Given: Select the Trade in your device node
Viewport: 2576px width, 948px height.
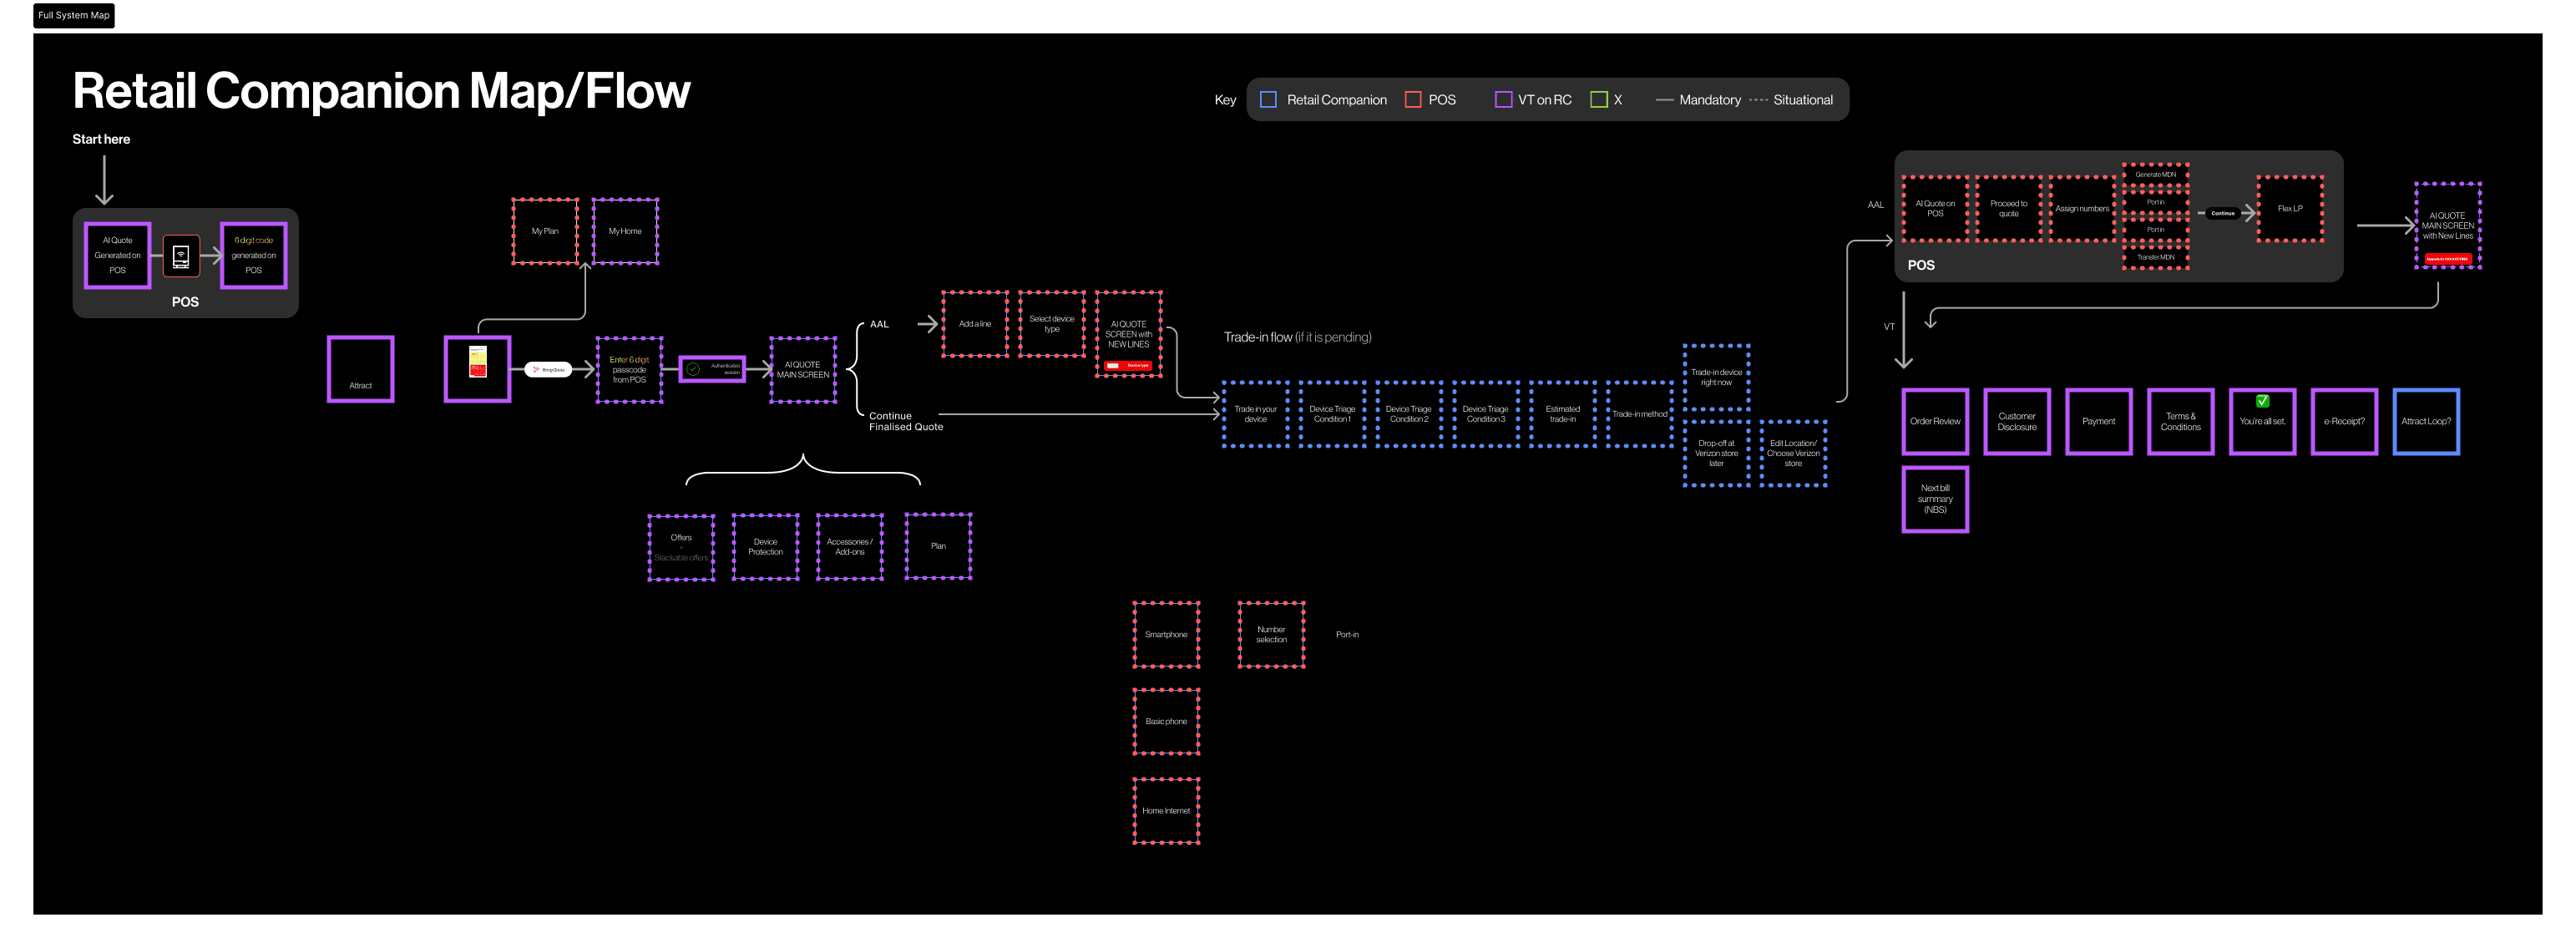Looking at the screenshot, I should (x=1256, y=414).
